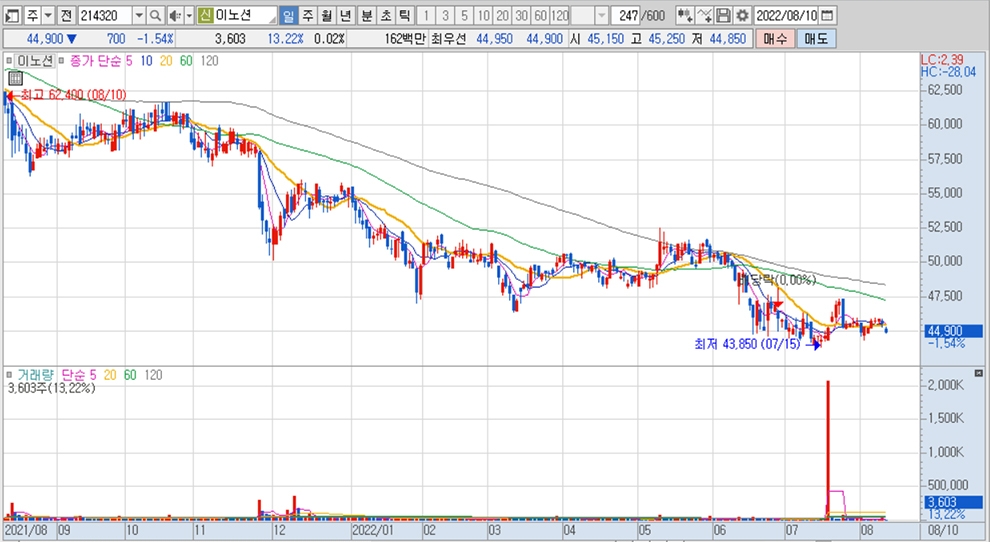Image resolution: width=990 pixels, height=542 pixels.
Task: Toggle the 이노션 price series checkbox
Action: pos(10,61)
